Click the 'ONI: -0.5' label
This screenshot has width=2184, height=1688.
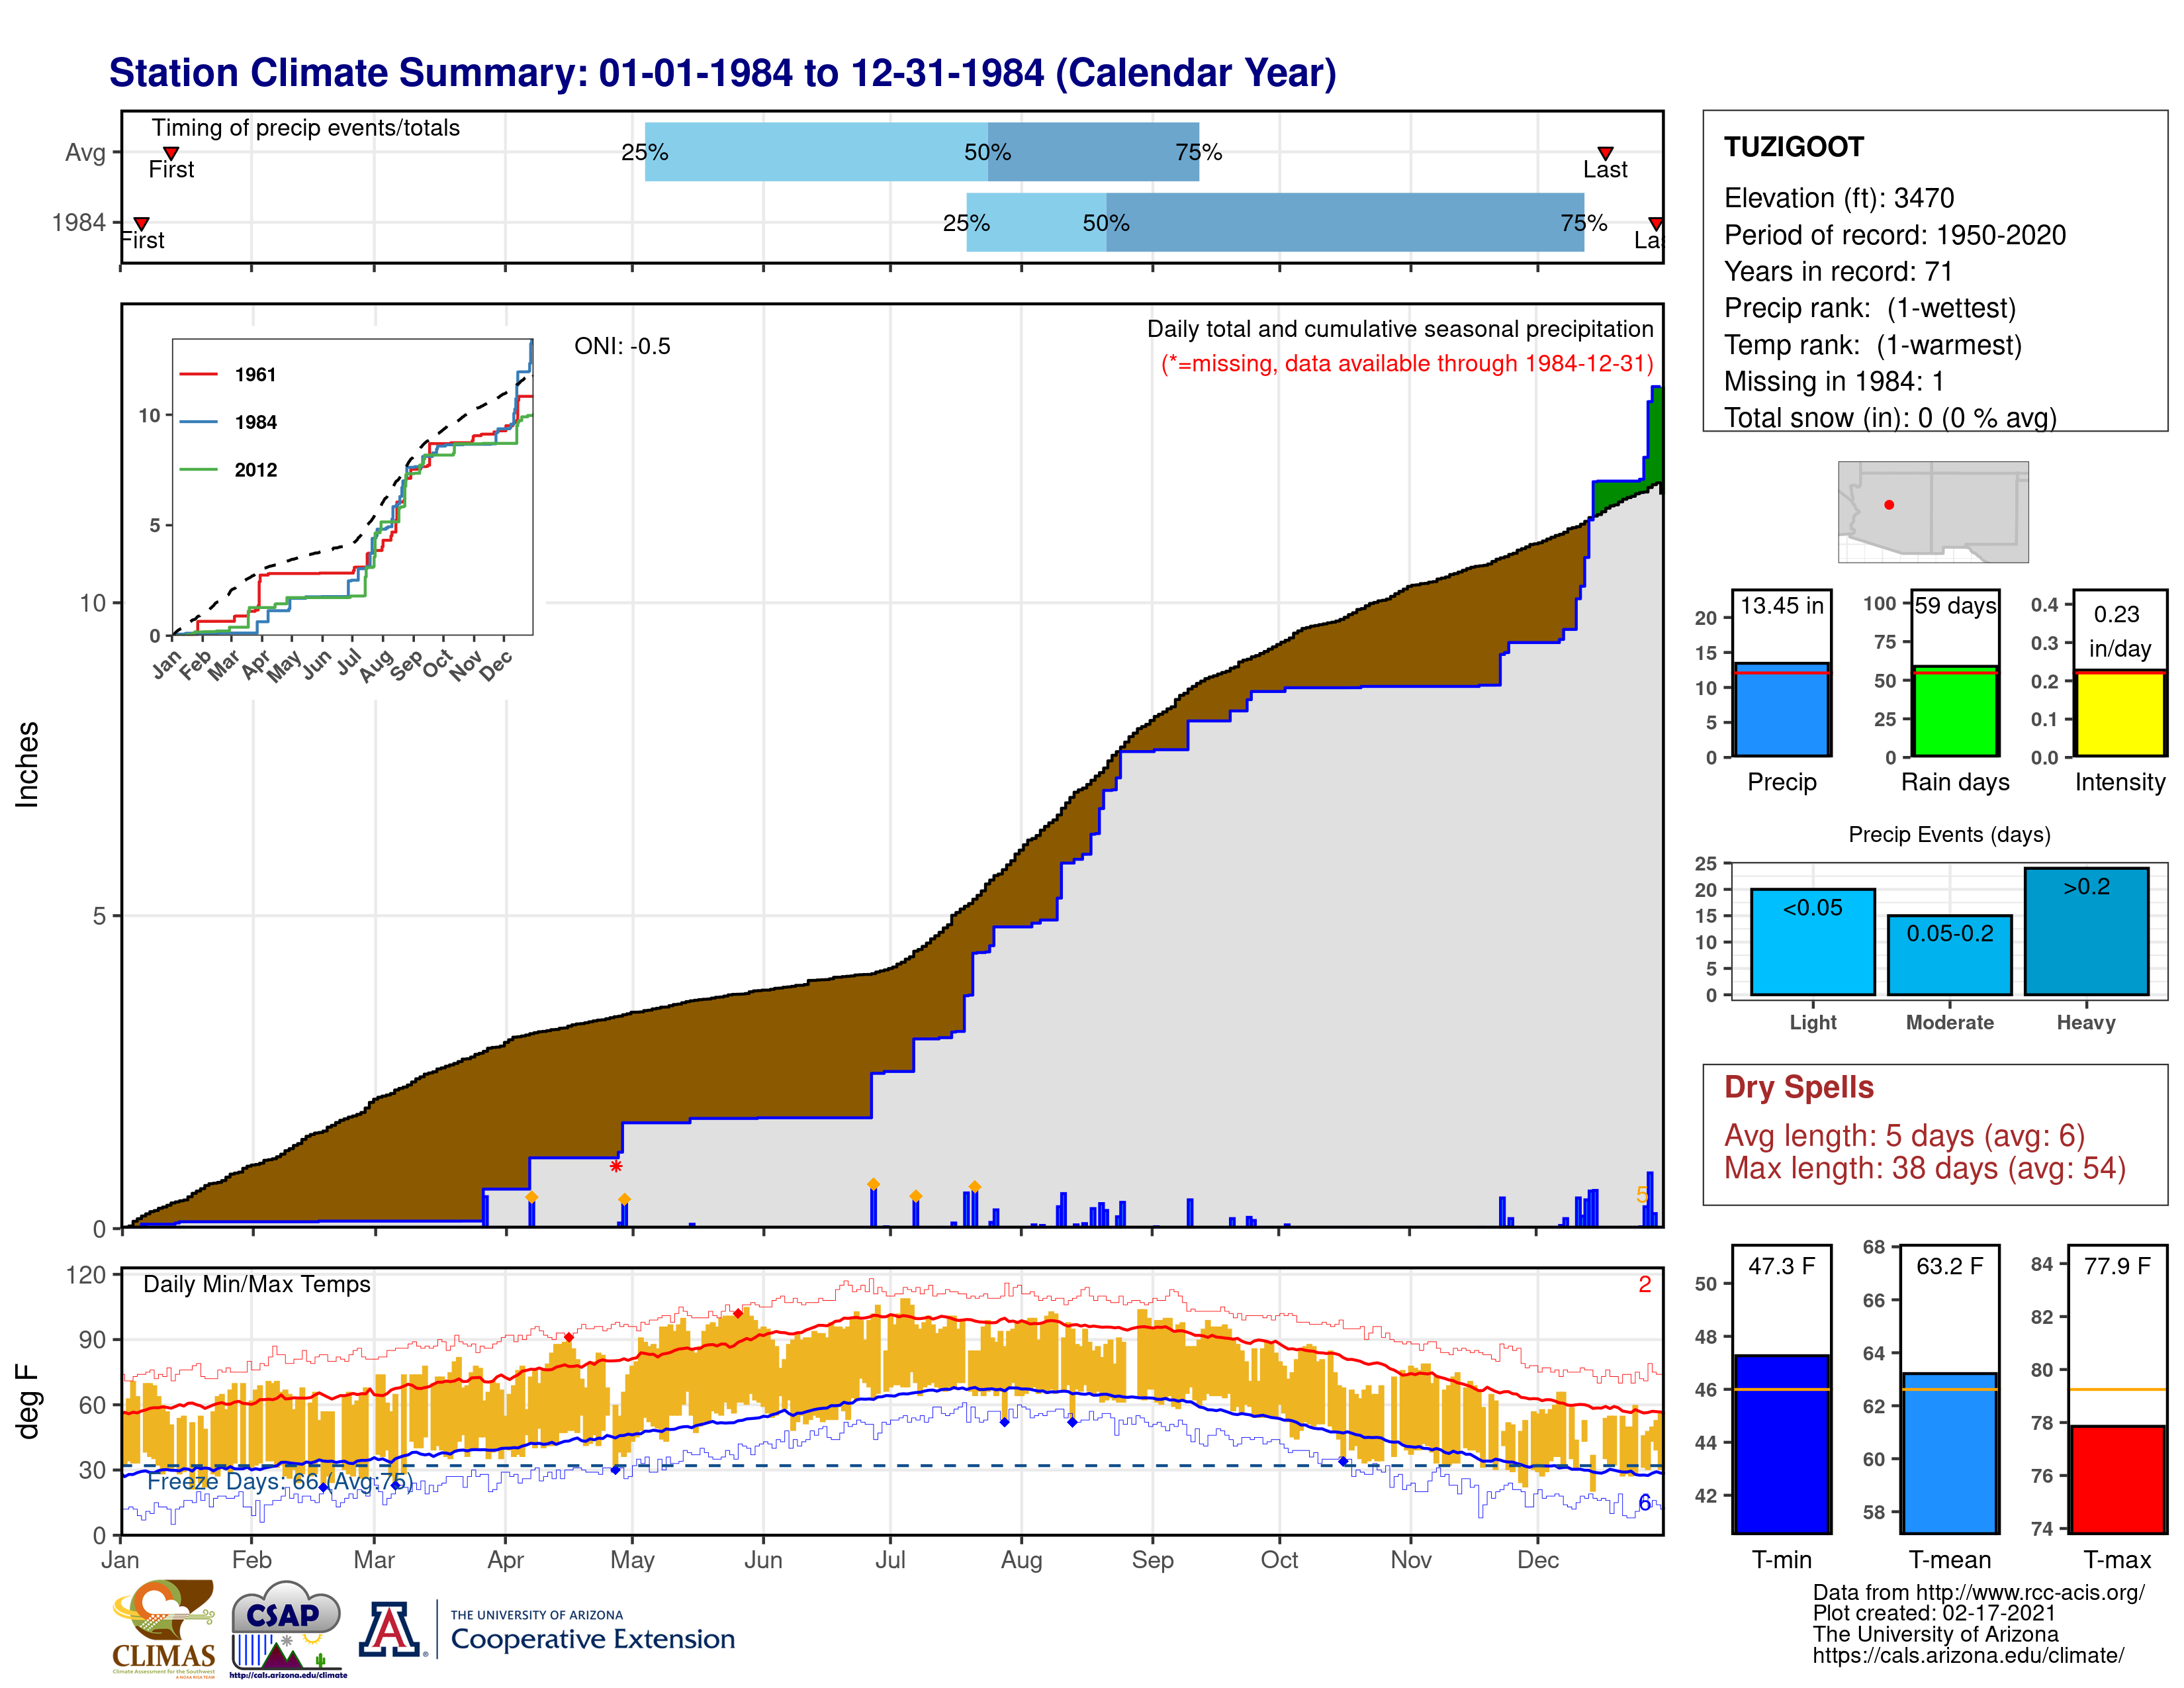pyautogui.click(x=622, y=346)
